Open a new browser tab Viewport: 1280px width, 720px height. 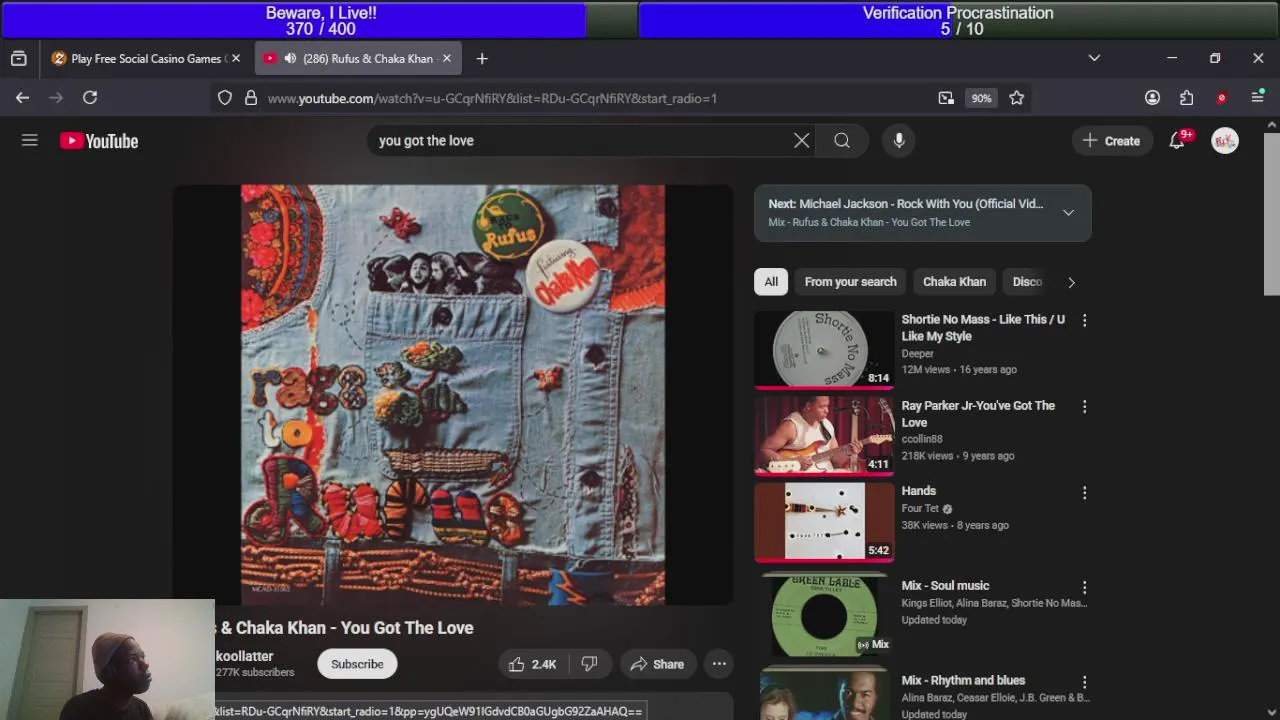click(x=482, y=59)
